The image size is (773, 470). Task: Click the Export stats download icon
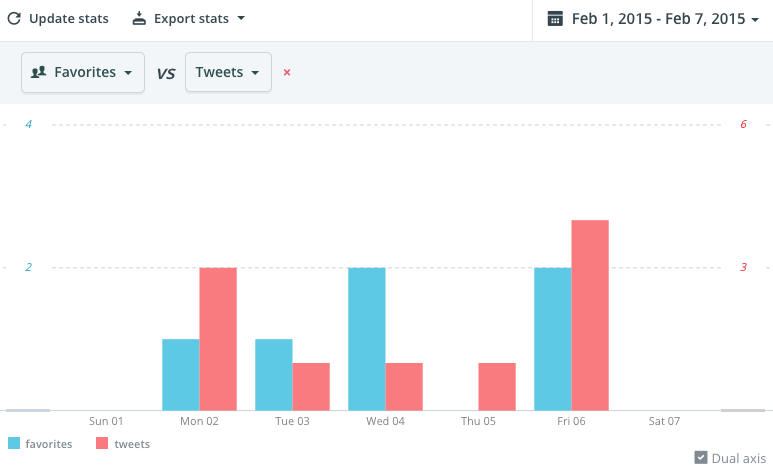coord(140,19)
